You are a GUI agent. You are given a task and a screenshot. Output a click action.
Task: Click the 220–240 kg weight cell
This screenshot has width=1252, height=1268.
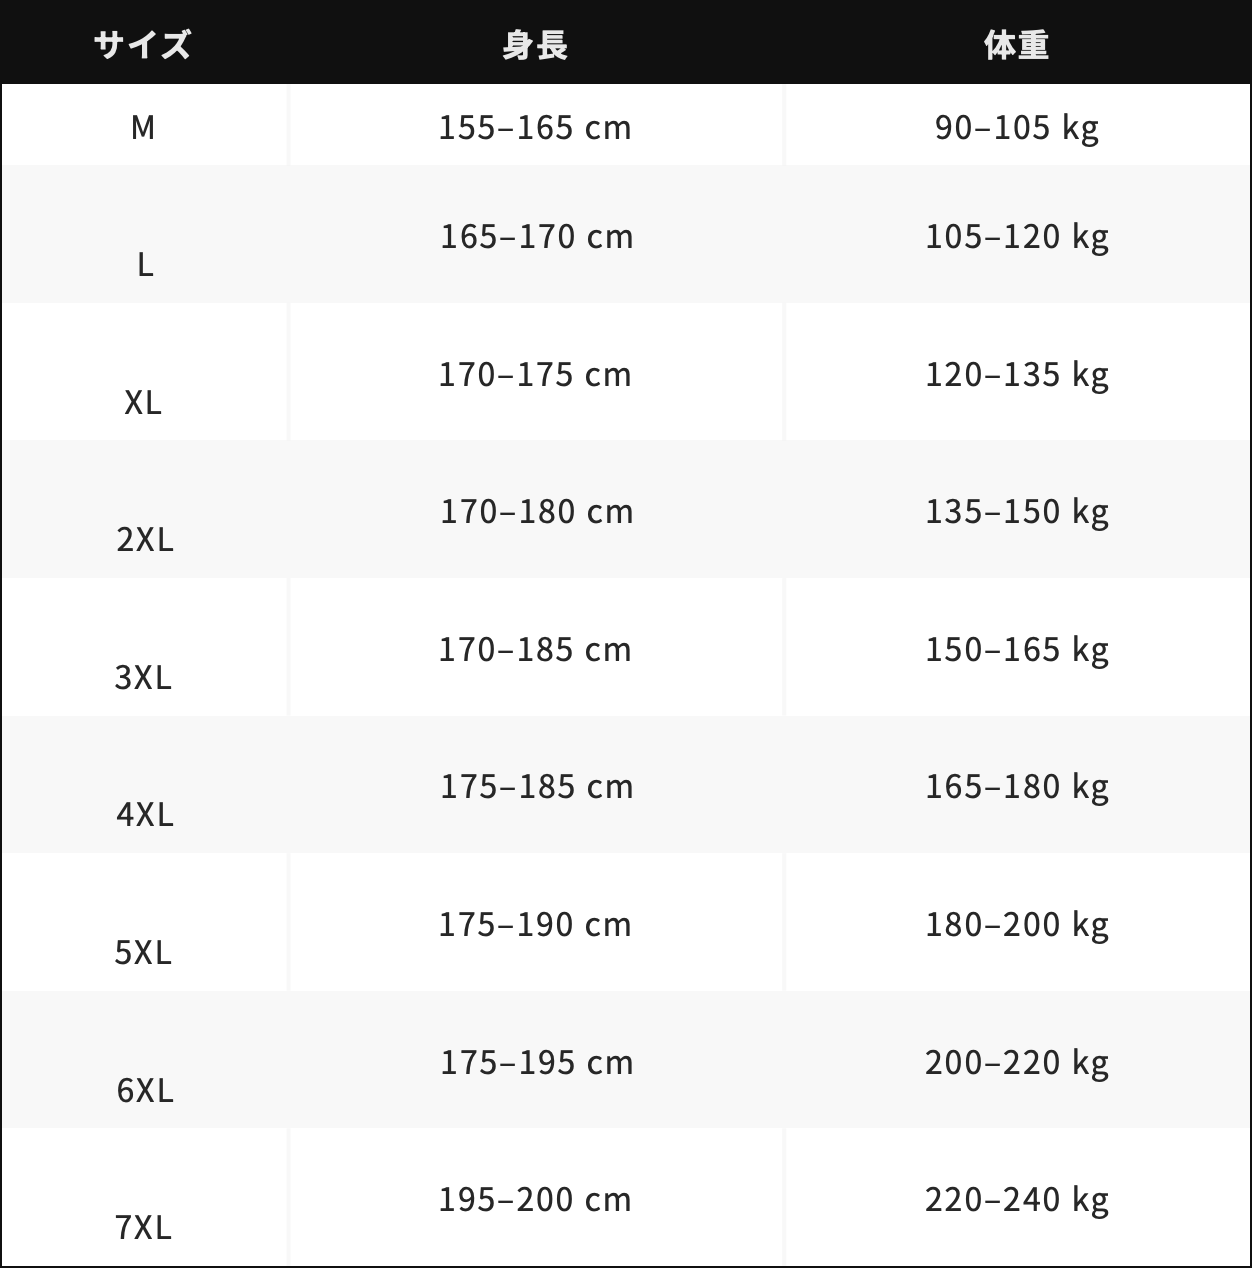tap(1016, 1199)
